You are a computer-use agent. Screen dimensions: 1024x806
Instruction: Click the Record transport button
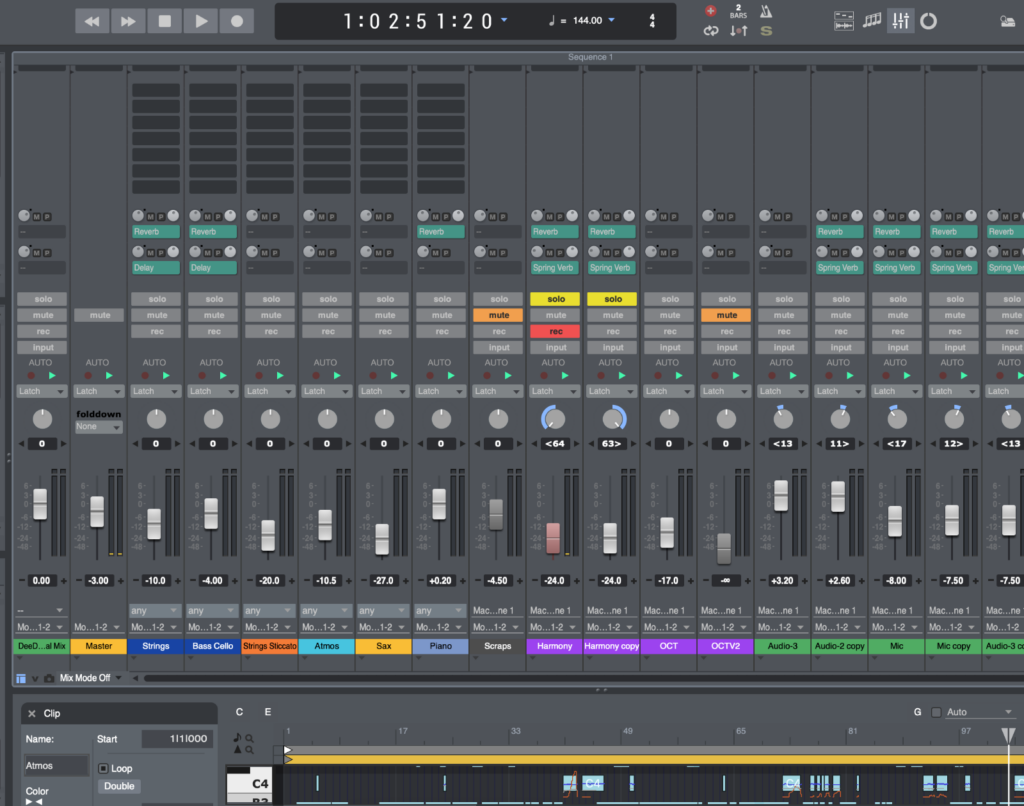[x=237, y=22]
